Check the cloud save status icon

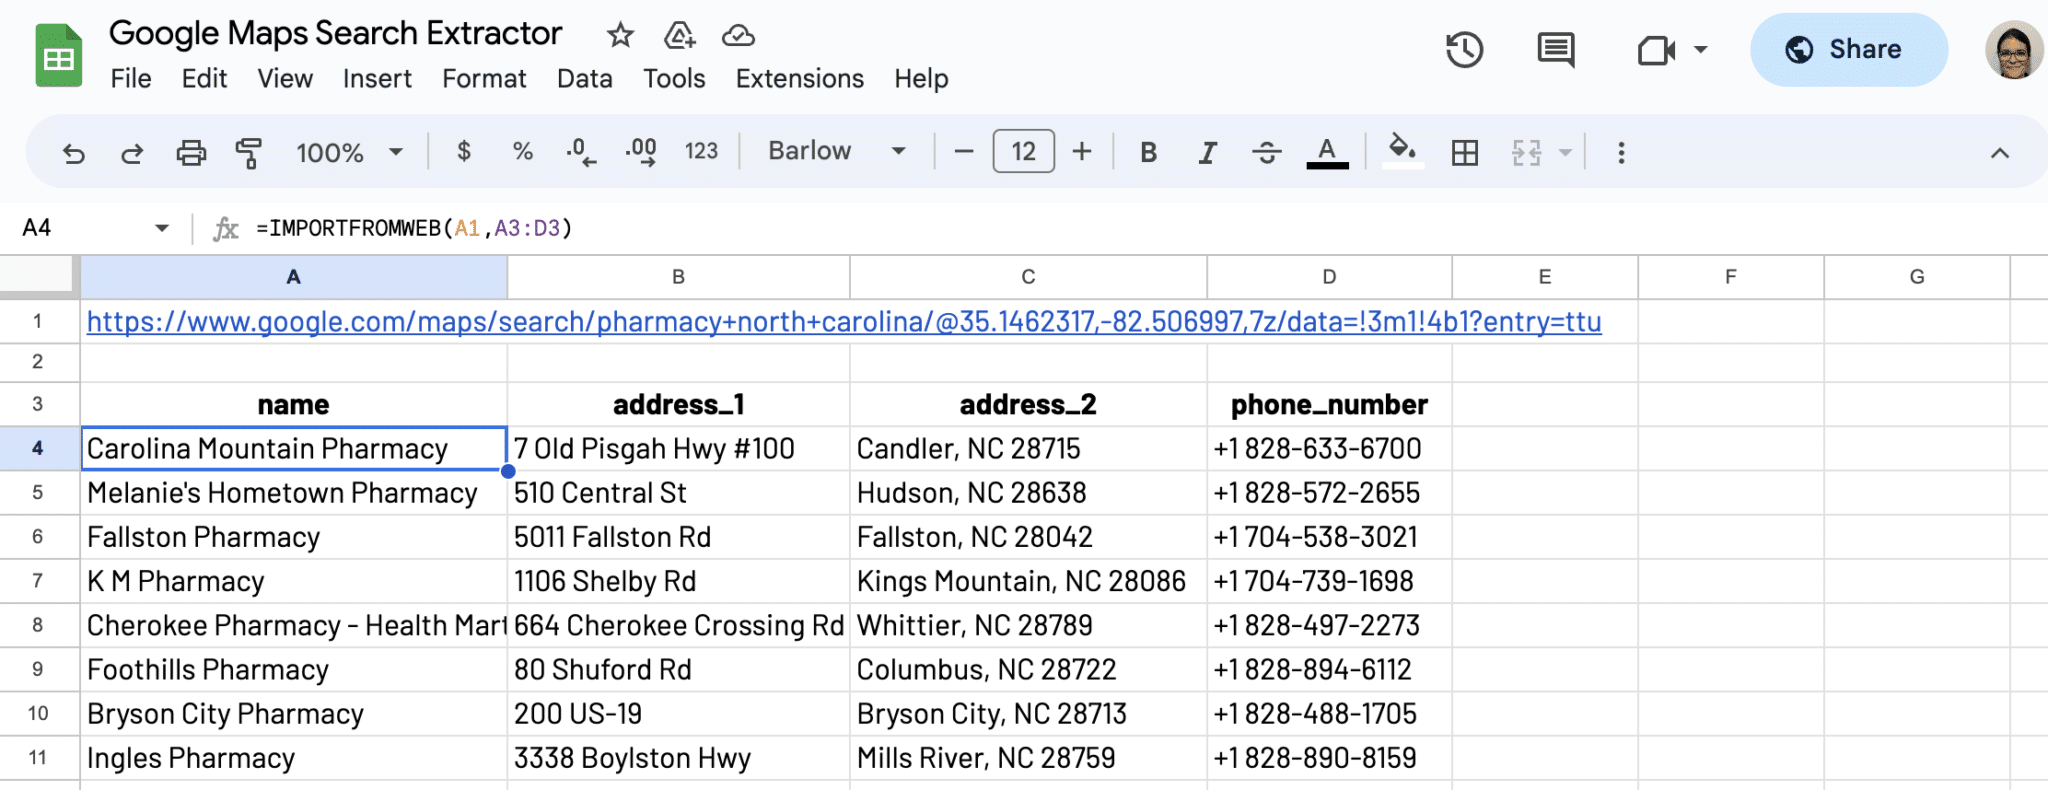738,36
